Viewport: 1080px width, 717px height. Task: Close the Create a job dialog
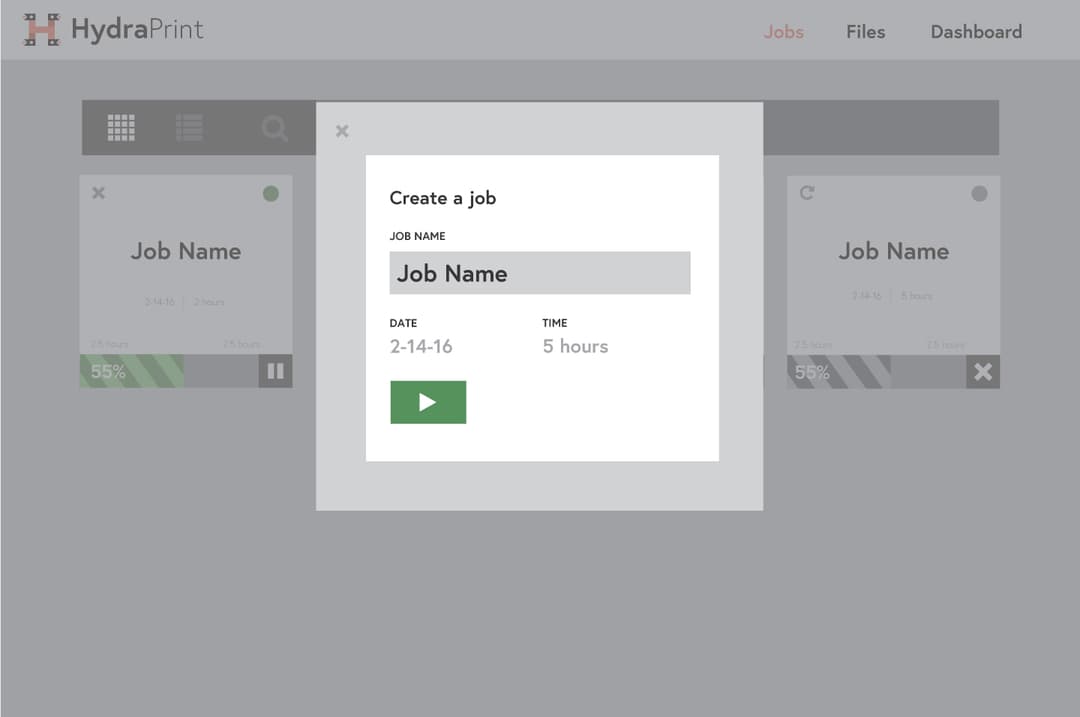(x=342, y=131)
